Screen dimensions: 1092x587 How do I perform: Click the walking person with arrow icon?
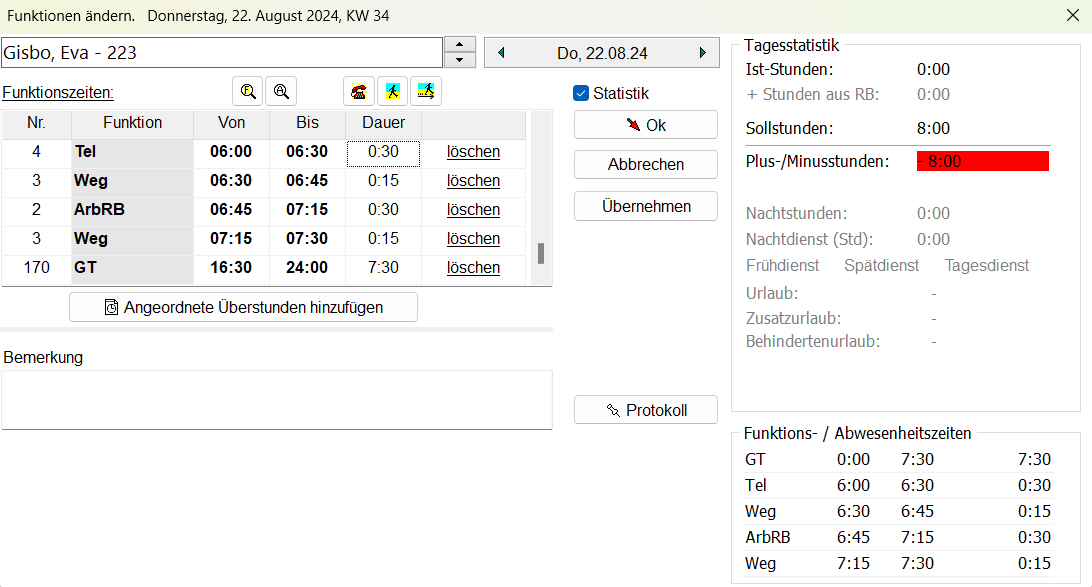click(426, 91)
